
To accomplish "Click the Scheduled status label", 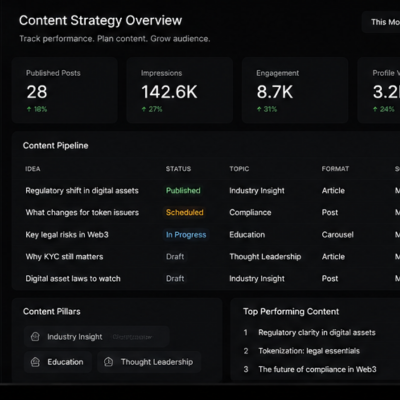I will tap(185, 213).
